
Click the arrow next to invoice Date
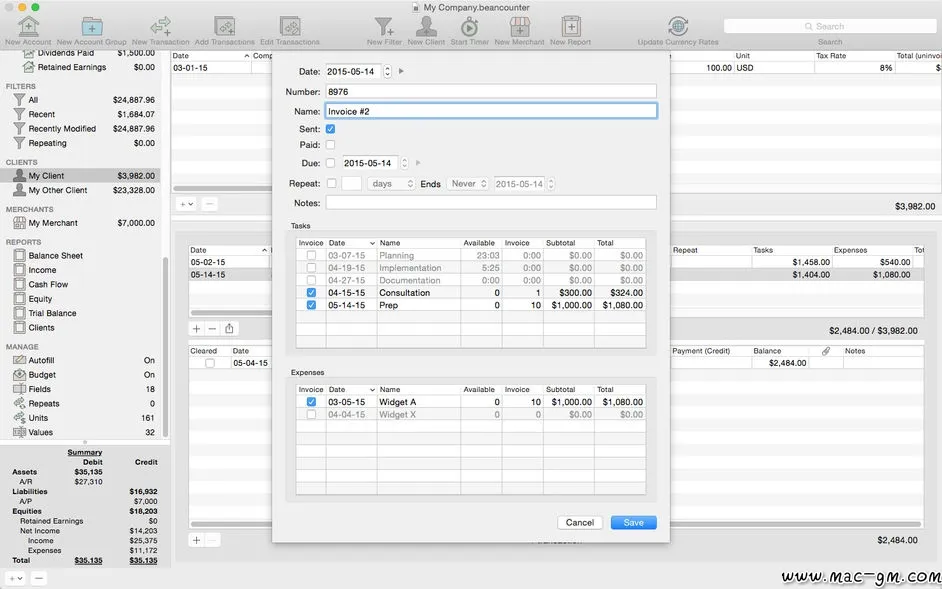(401, 72)
